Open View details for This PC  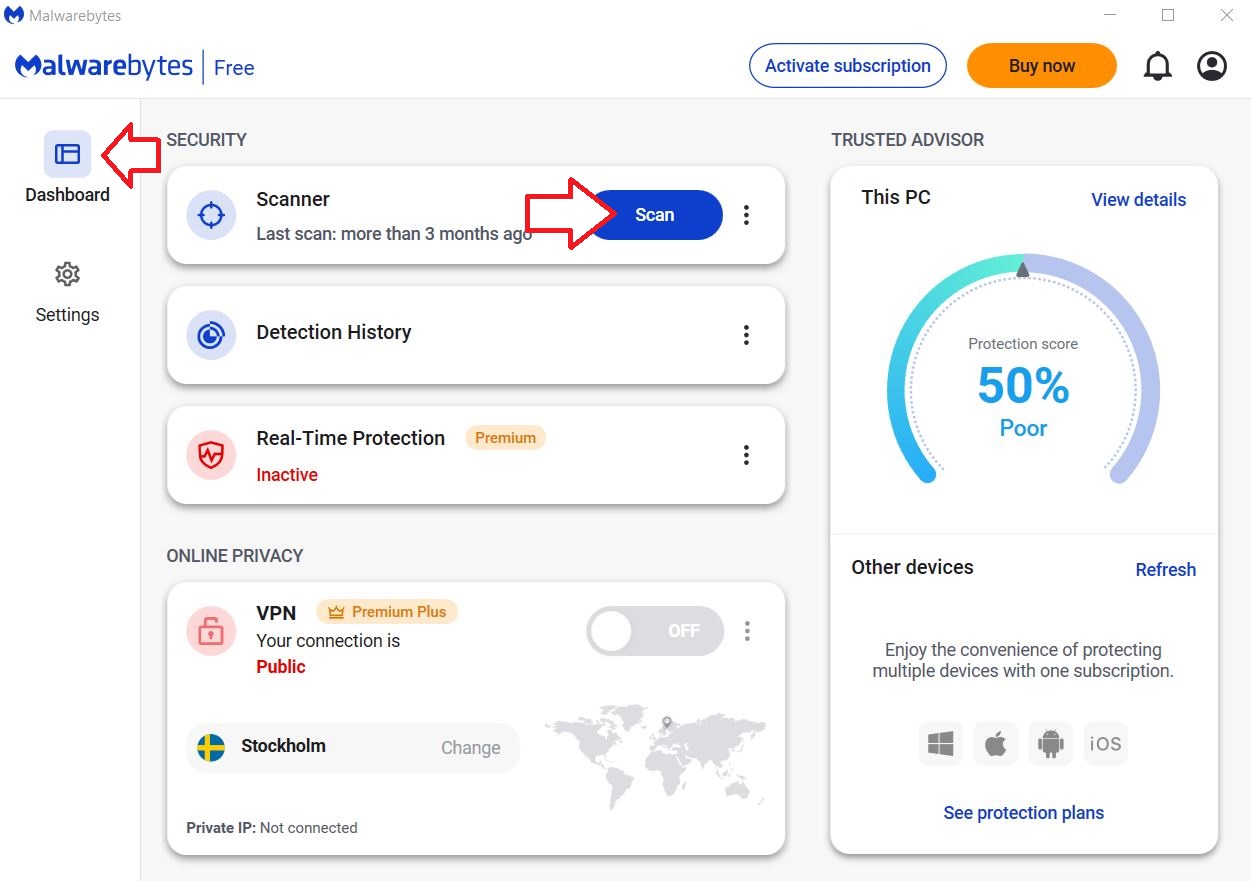point(1138,200)
